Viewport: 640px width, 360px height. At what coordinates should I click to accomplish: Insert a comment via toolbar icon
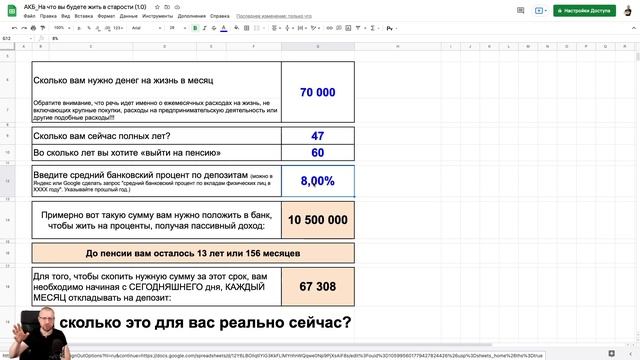(339, 28)
